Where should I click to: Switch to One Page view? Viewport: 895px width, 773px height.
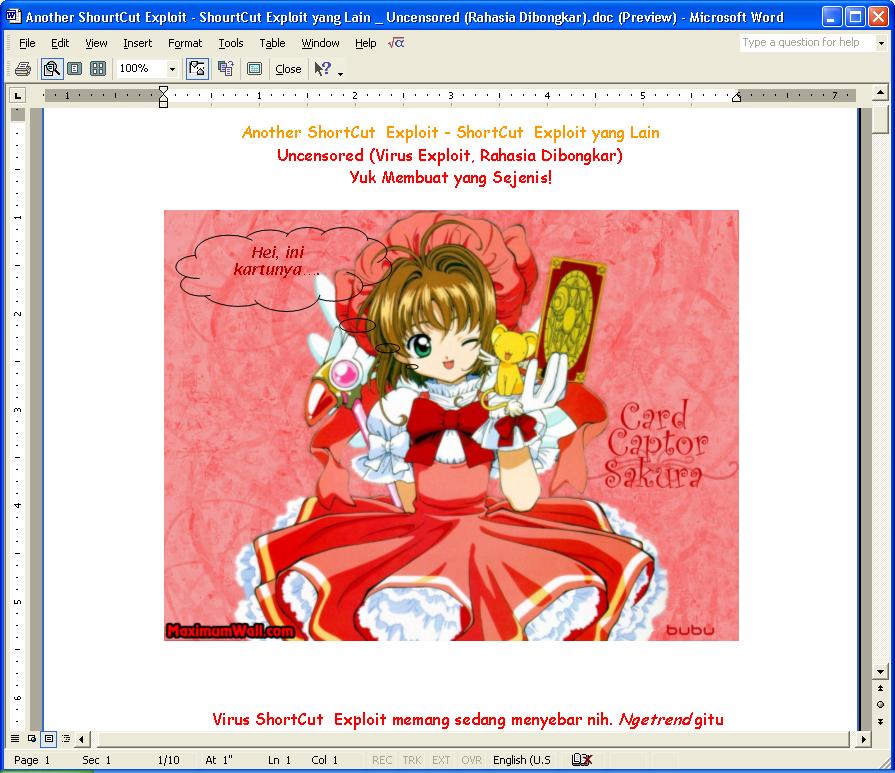click(x=75, y=69)
